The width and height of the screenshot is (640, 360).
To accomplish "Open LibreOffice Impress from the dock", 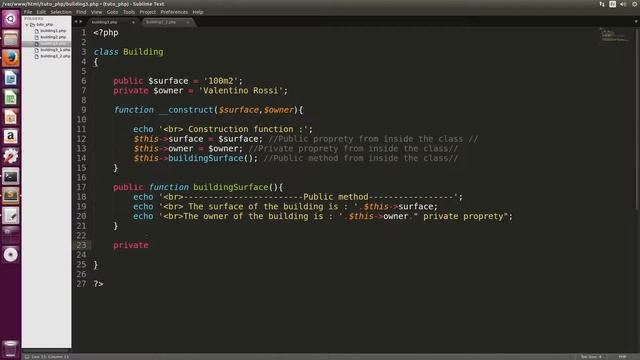I will click(x=11, y=117).
